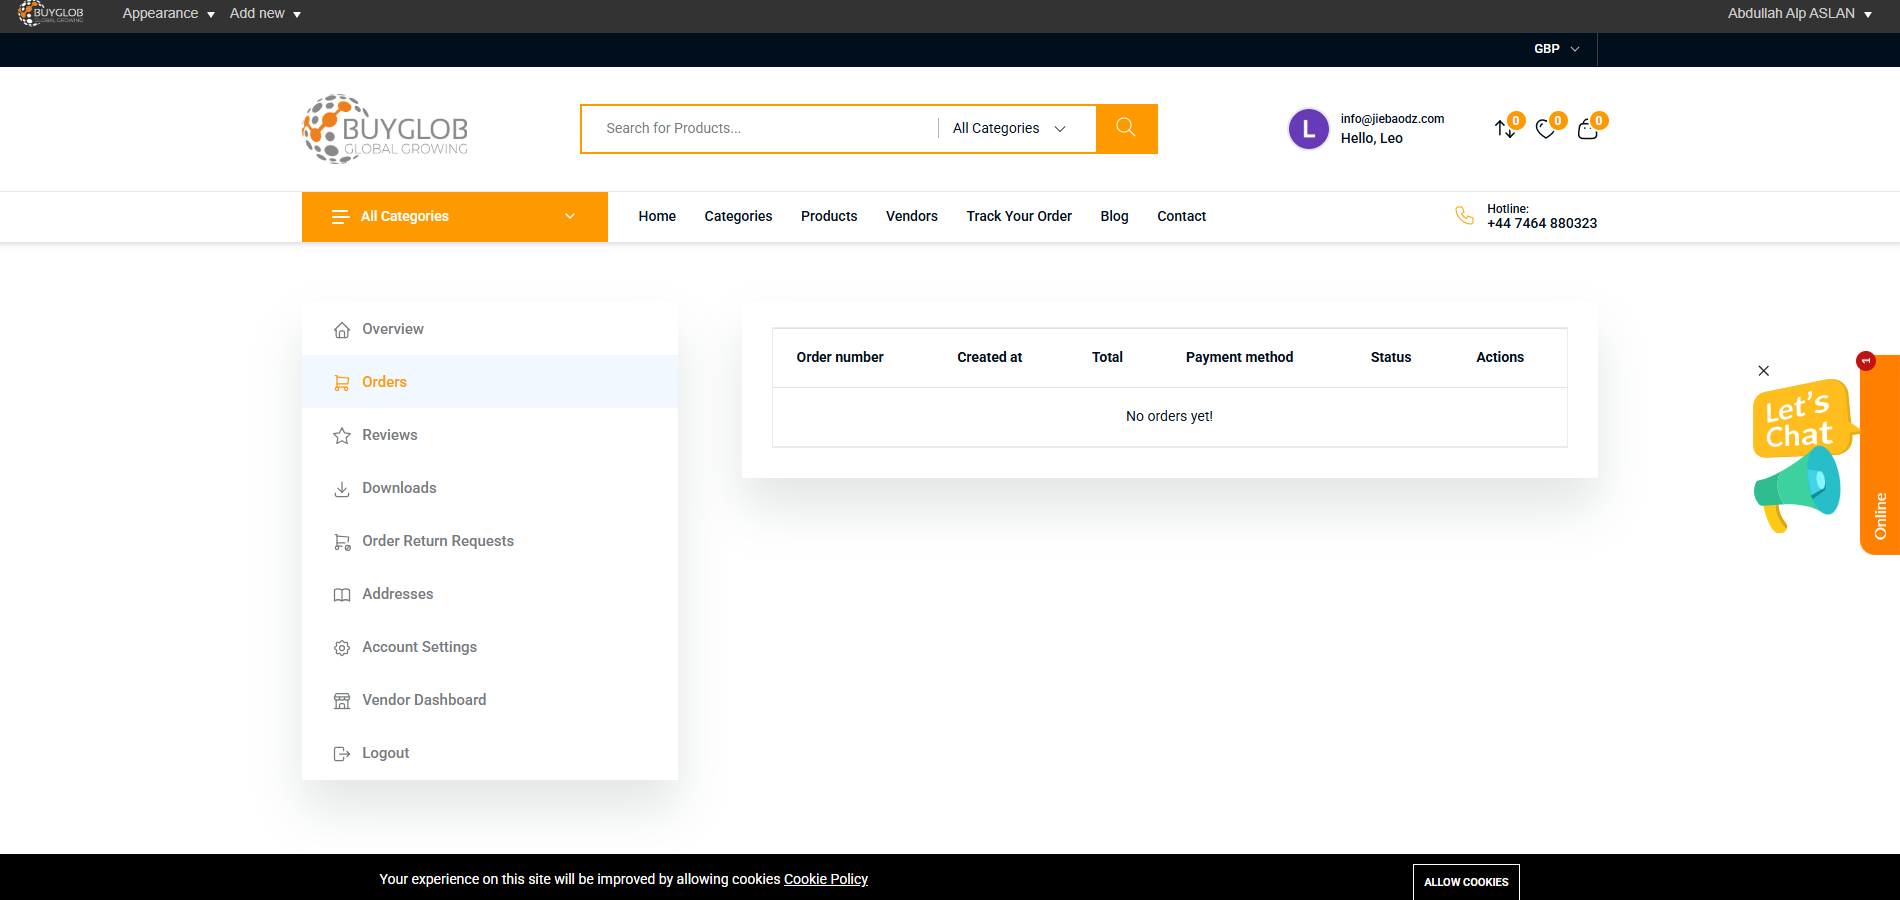Open the Cookie Policy link

tap(826, 880)
